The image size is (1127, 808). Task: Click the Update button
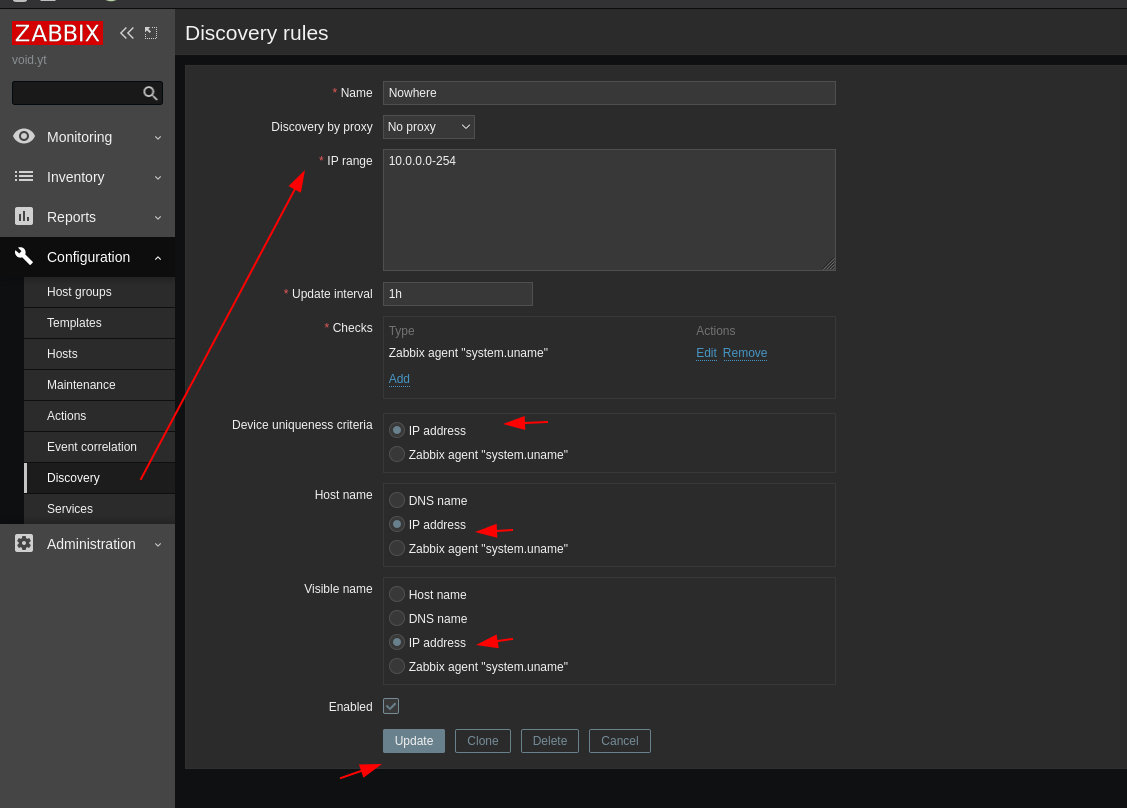click(414, 740)
